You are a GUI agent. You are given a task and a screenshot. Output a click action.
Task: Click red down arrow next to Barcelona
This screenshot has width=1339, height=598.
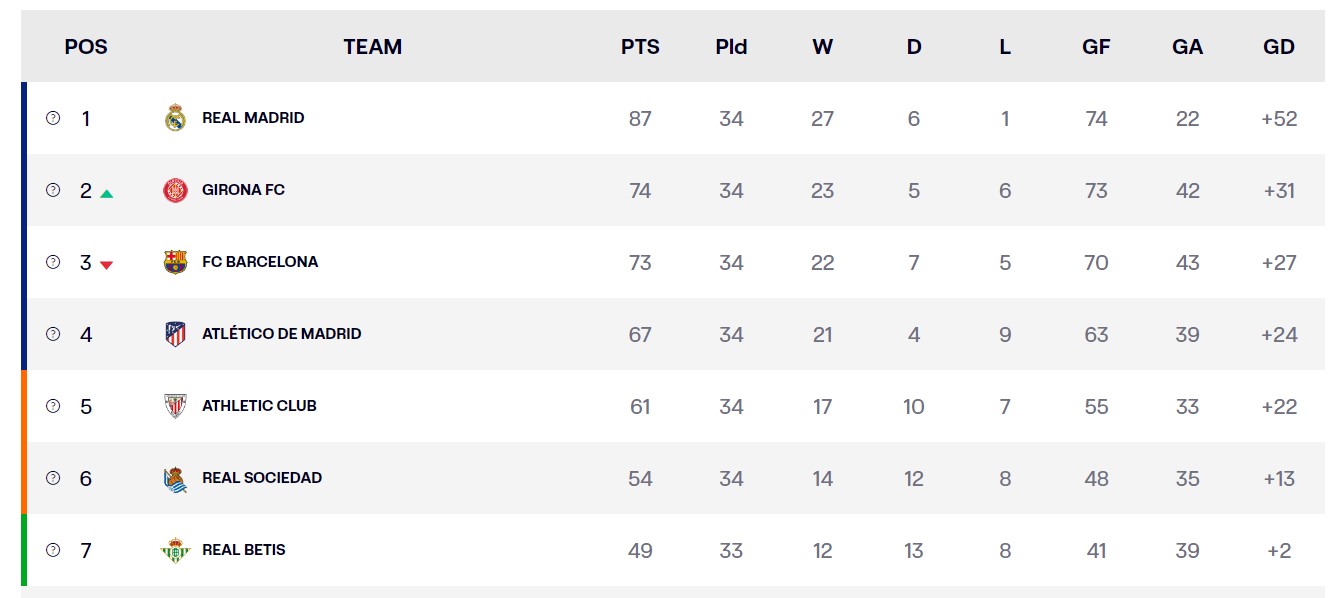coord(107,265)
